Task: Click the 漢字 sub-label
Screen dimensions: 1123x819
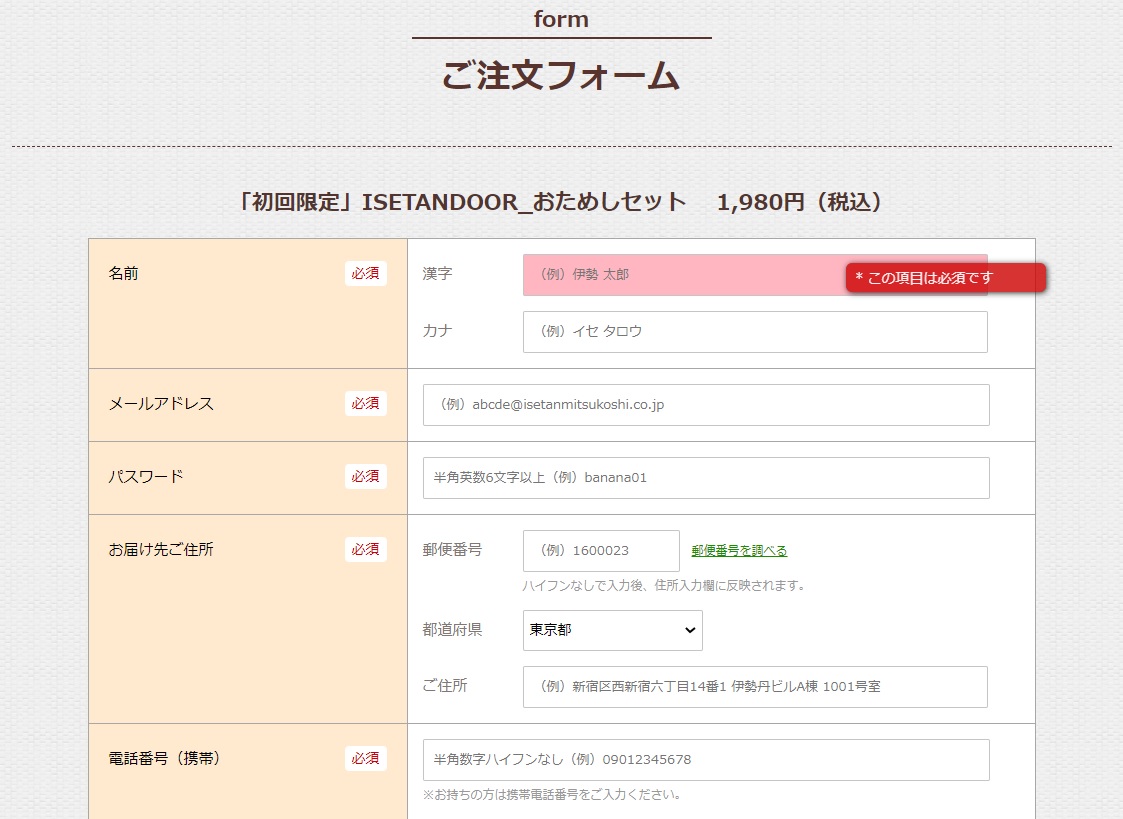Action: 437,274
